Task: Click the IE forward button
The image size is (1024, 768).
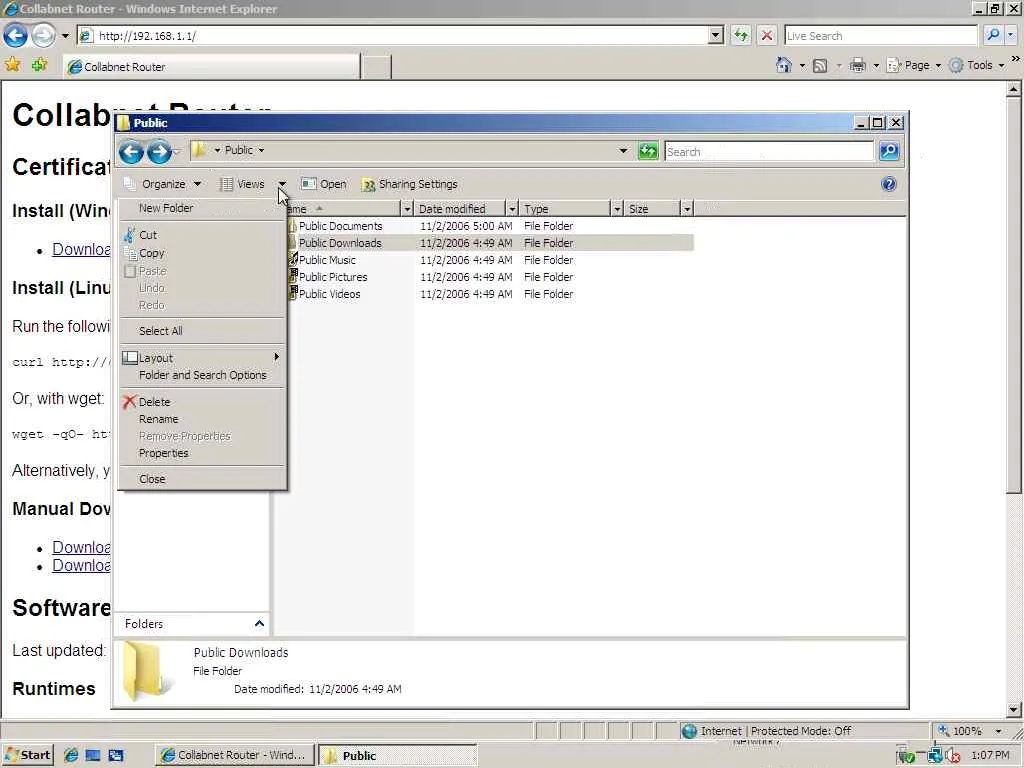Action: [43, 35]
